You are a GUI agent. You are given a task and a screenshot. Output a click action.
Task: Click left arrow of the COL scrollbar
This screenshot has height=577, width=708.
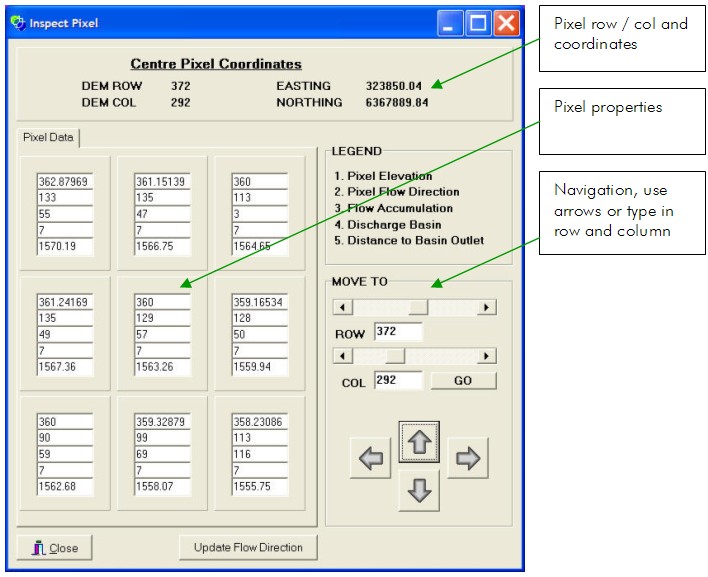point(341,356)
